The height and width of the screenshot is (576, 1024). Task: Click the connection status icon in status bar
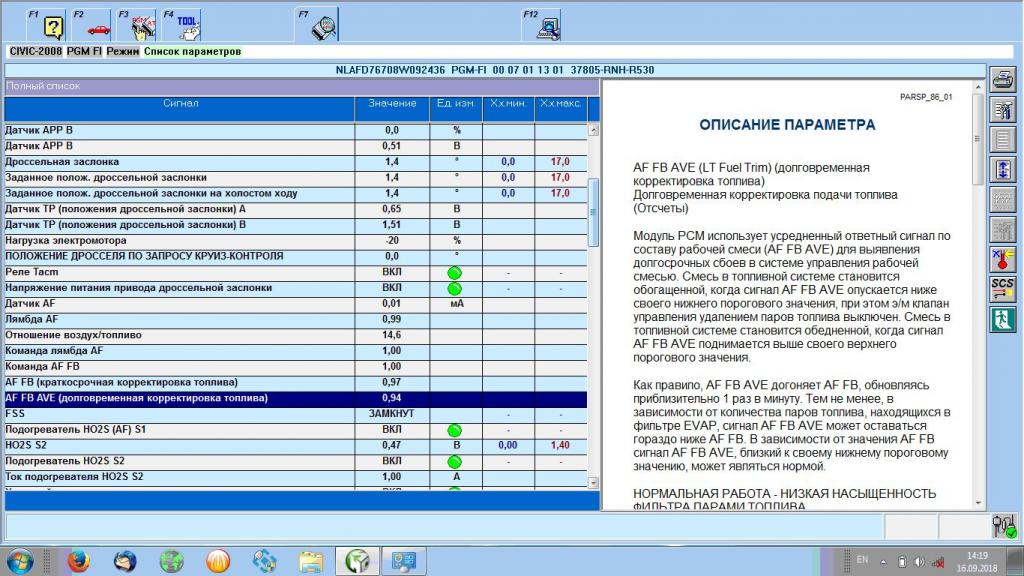click(x=1004, y=526)
